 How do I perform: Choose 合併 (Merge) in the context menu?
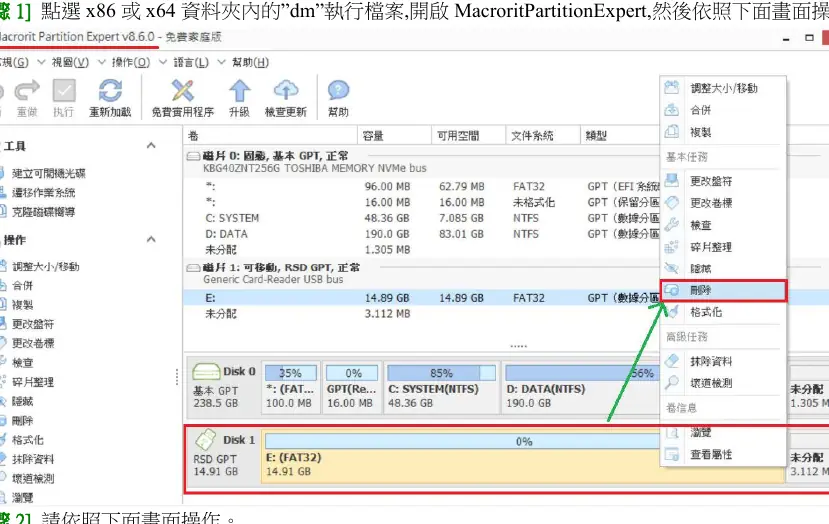(723, 110)
